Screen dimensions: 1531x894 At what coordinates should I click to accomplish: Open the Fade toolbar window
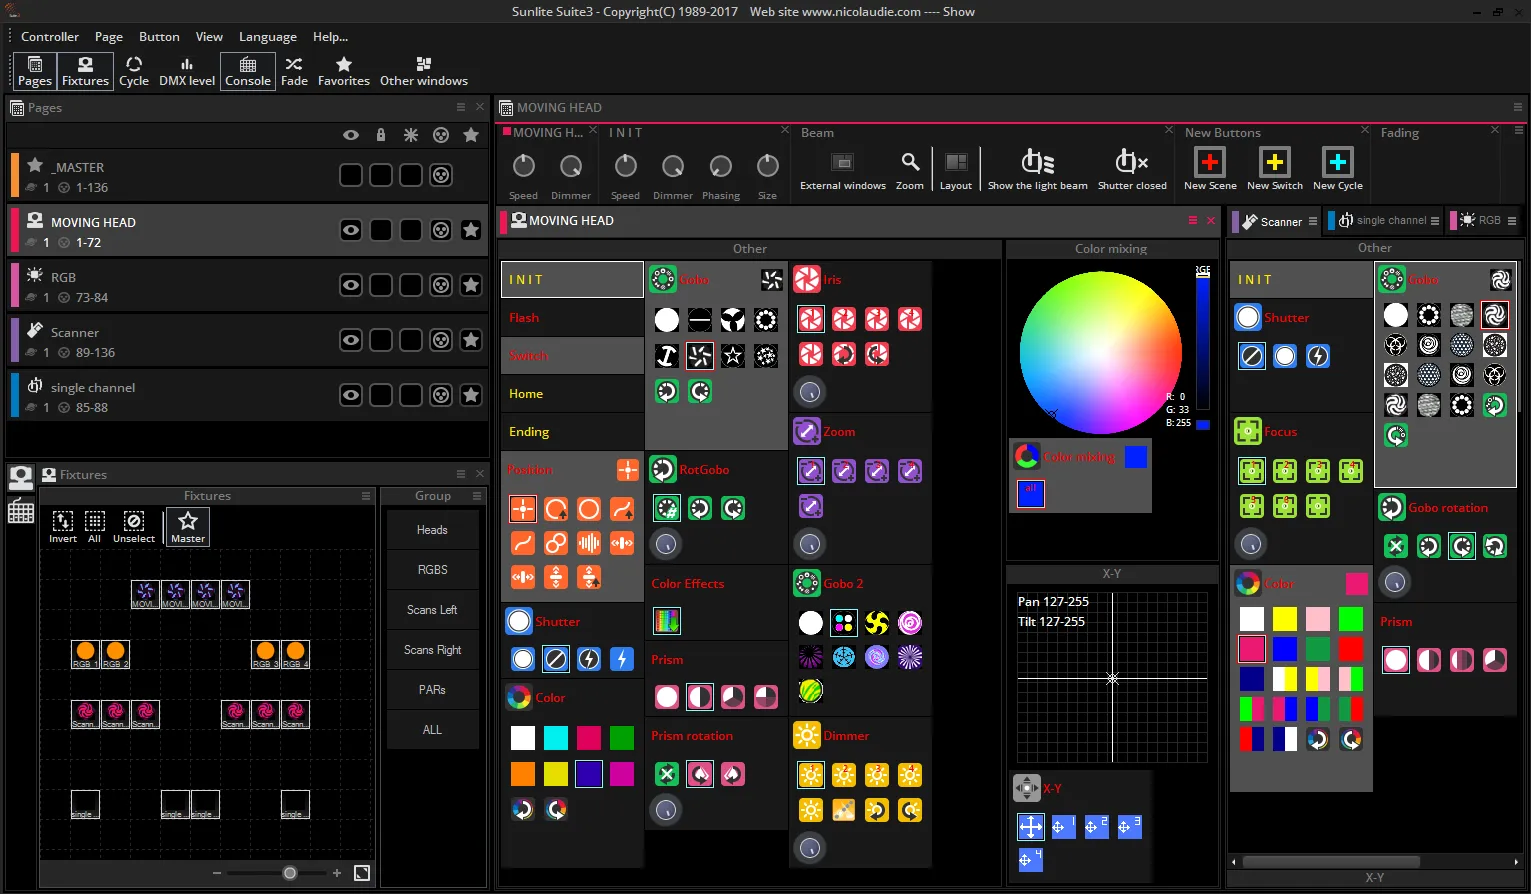tap(293, 70)
